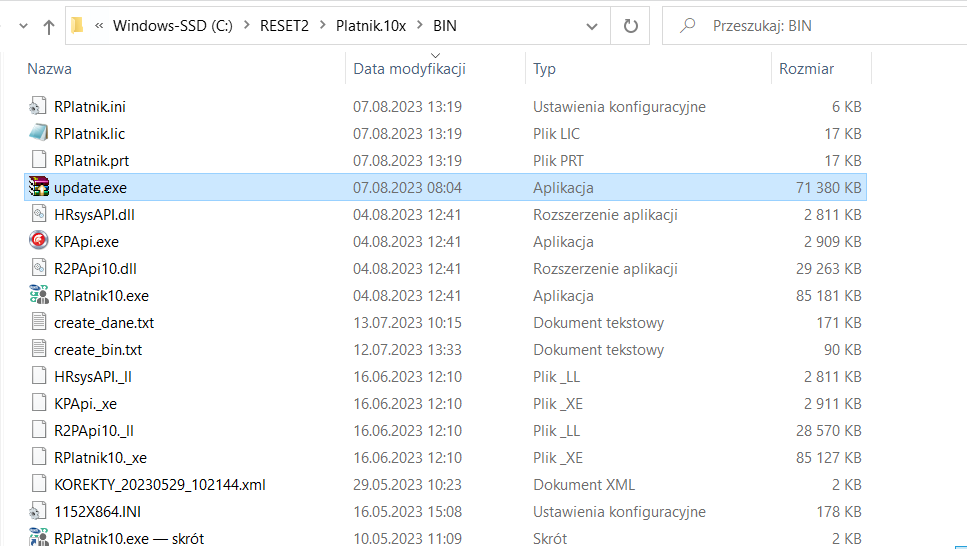Image resolution: width=967 pixels, height=549 pixels.
Task: Click the R2PApi10._ll file icon
Action: [38, 431]
